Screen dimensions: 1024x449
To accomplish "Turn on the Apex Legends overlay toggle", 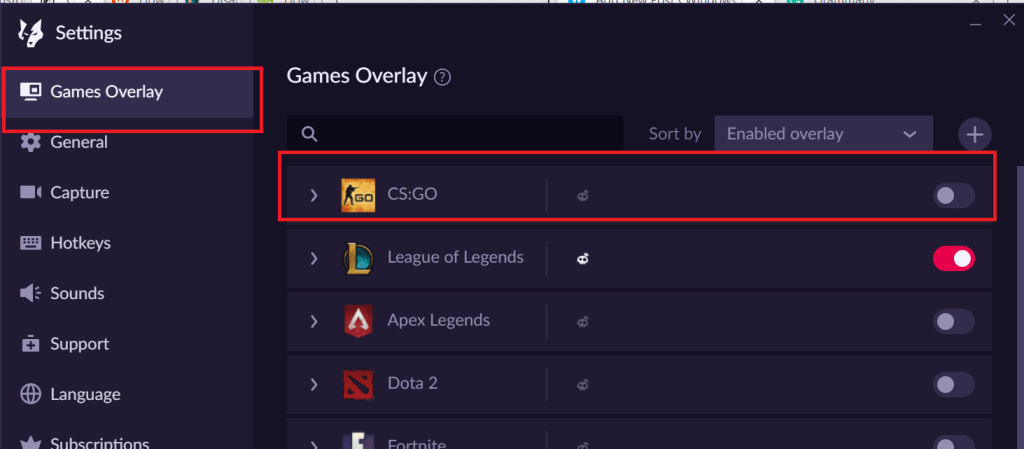I will (x=953, y=322).
